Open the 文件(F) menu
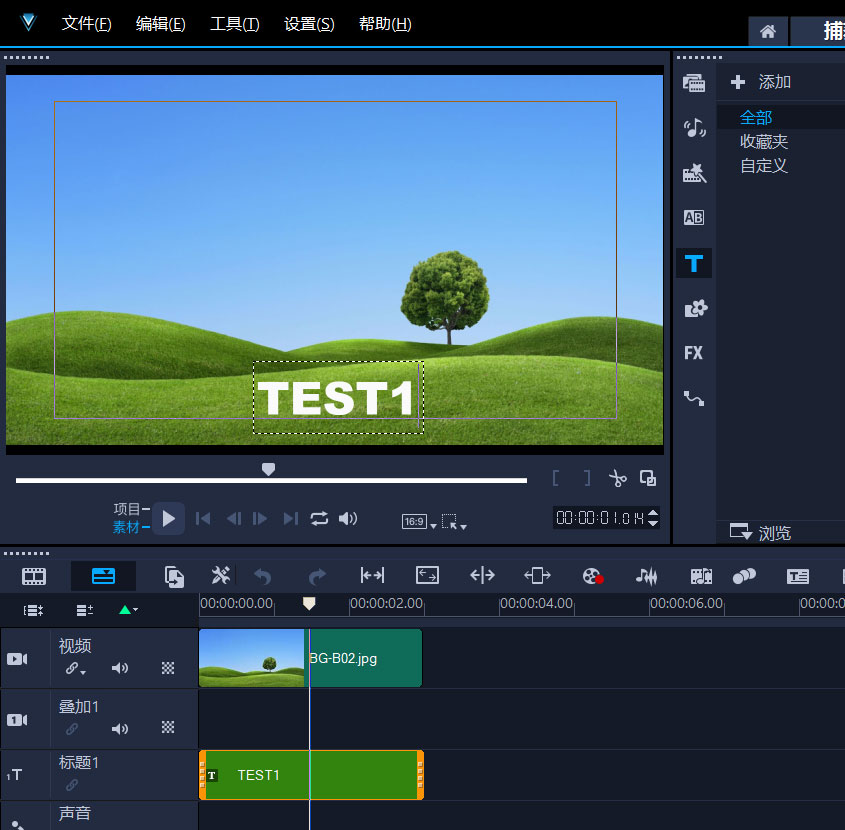Image resolution: width=845 pixels, height=830 pixels. point(86,24)
